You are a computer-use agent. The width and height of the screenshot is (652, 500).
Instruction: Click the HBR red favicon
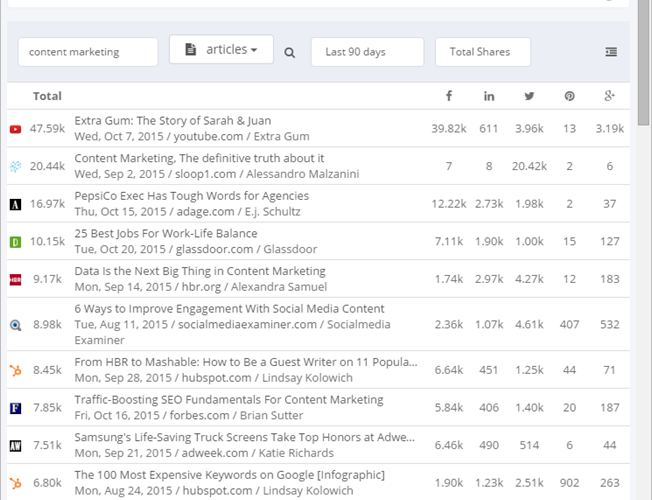point(15,280)
